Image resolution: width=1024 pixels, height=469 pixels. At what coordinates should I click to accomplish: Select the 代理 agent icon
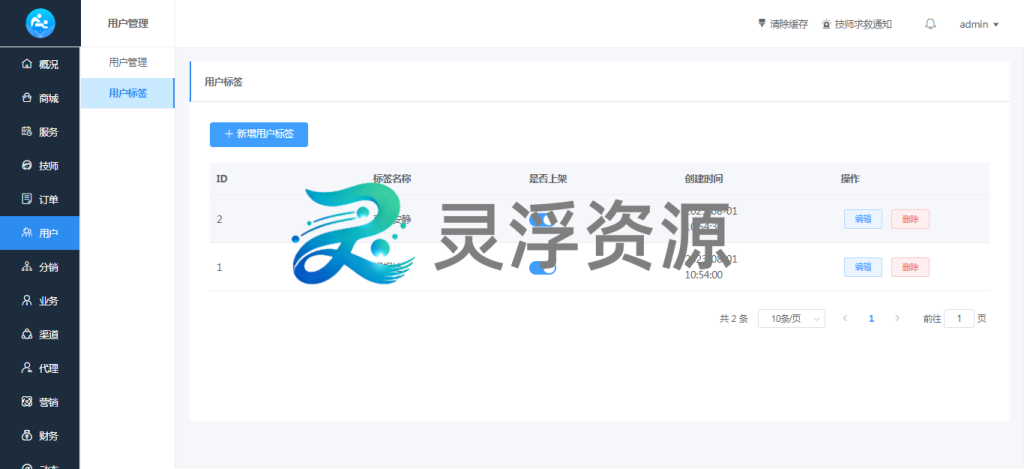click(x=27, y=368)
